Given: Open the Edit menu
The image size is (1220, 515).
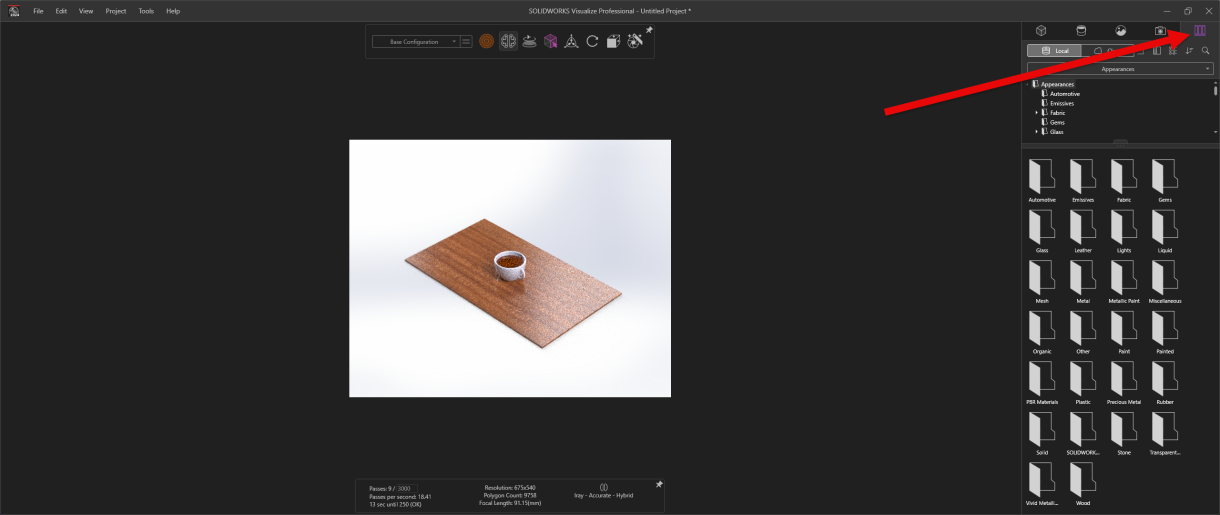Looking at the screenshot, I should click(62, 11).
